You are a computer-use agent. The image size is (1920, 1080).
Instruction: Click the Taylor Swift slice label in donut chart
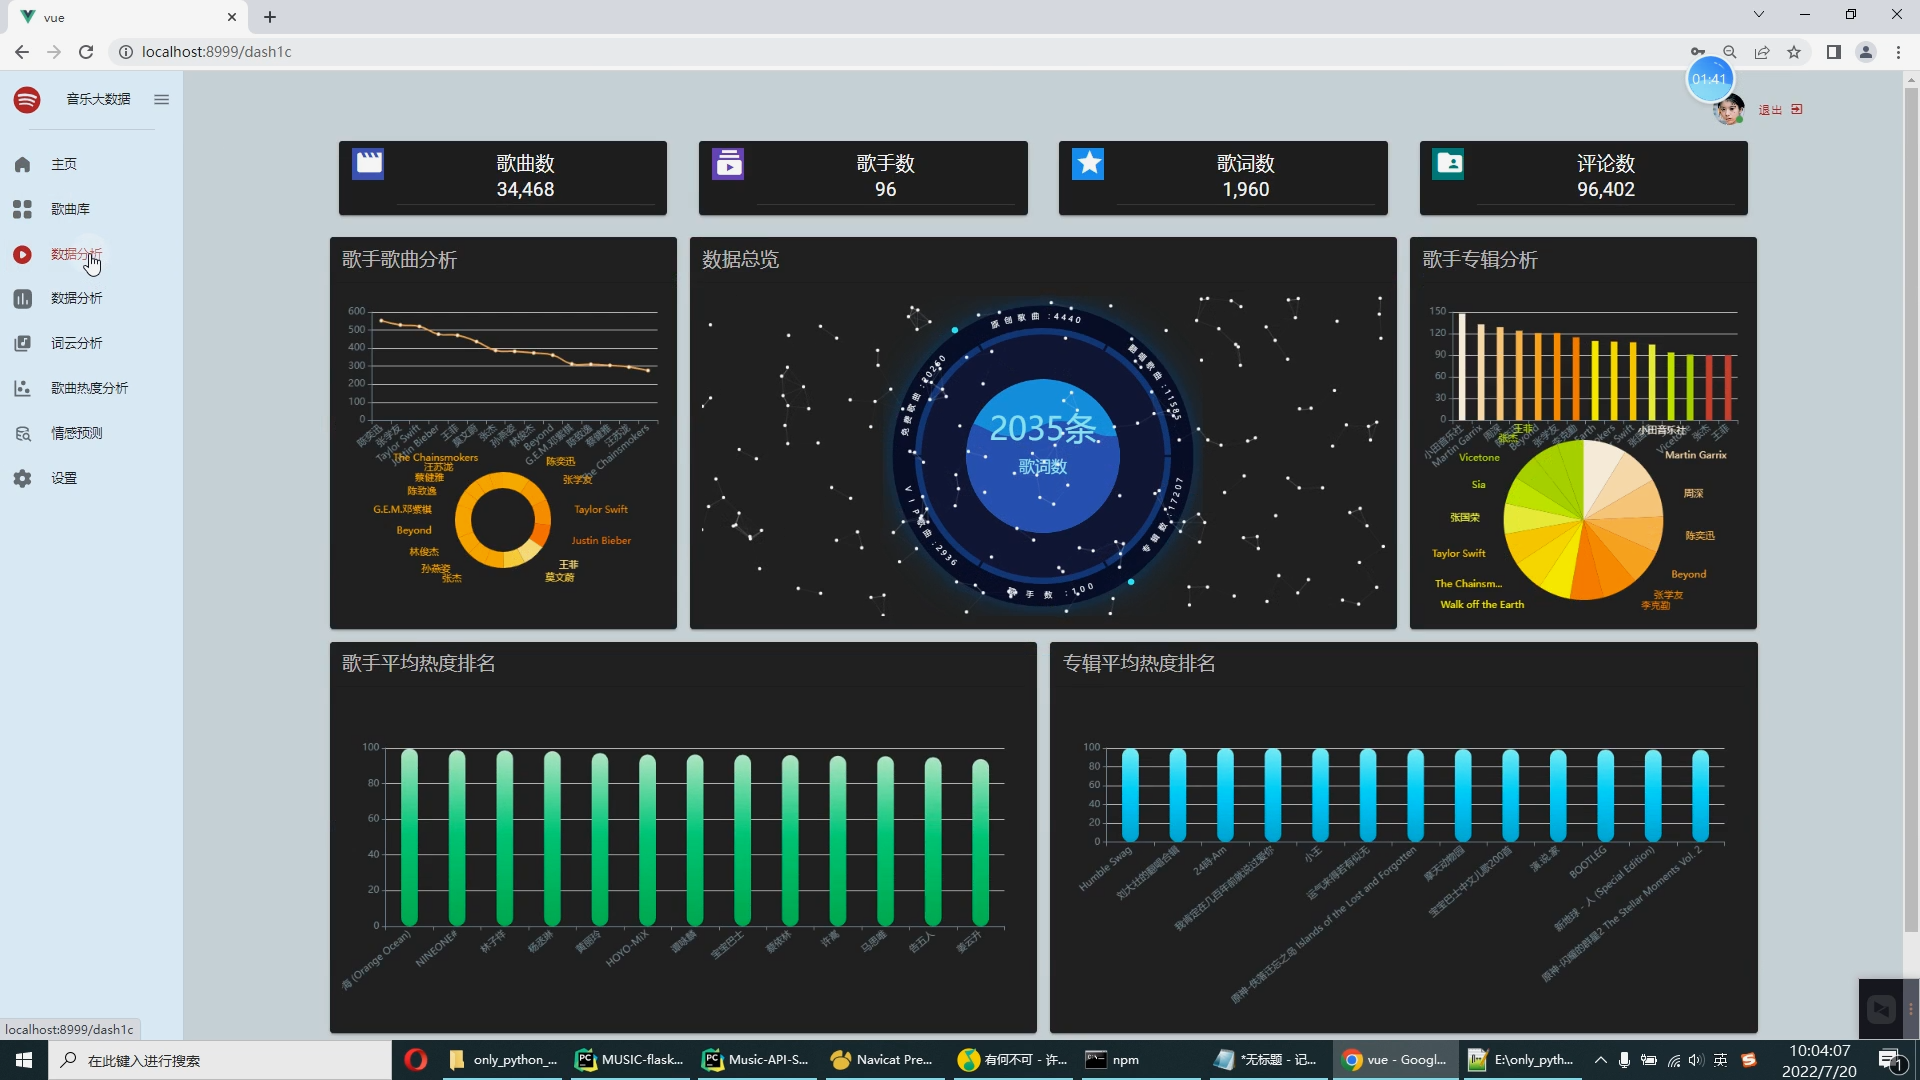(601, 509)
